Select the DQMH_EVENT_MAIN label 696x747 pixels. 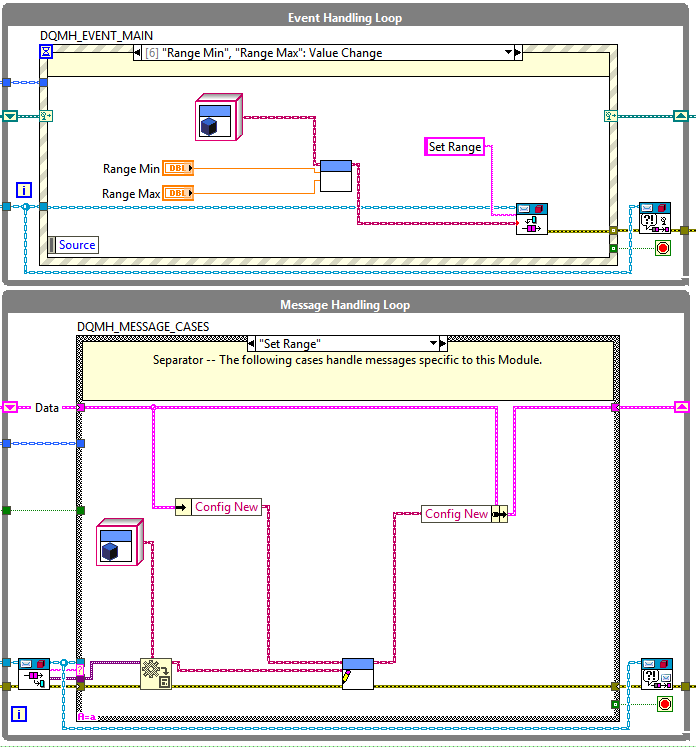coord(96,36)
